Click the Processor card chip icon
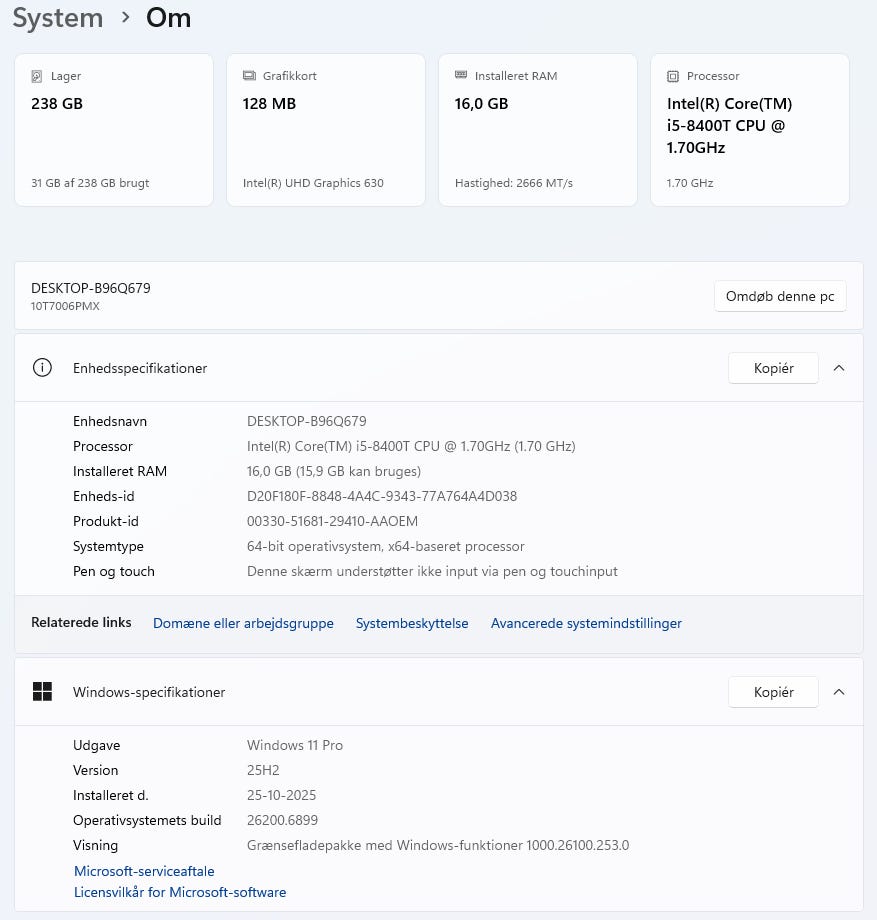 [673, 76]
